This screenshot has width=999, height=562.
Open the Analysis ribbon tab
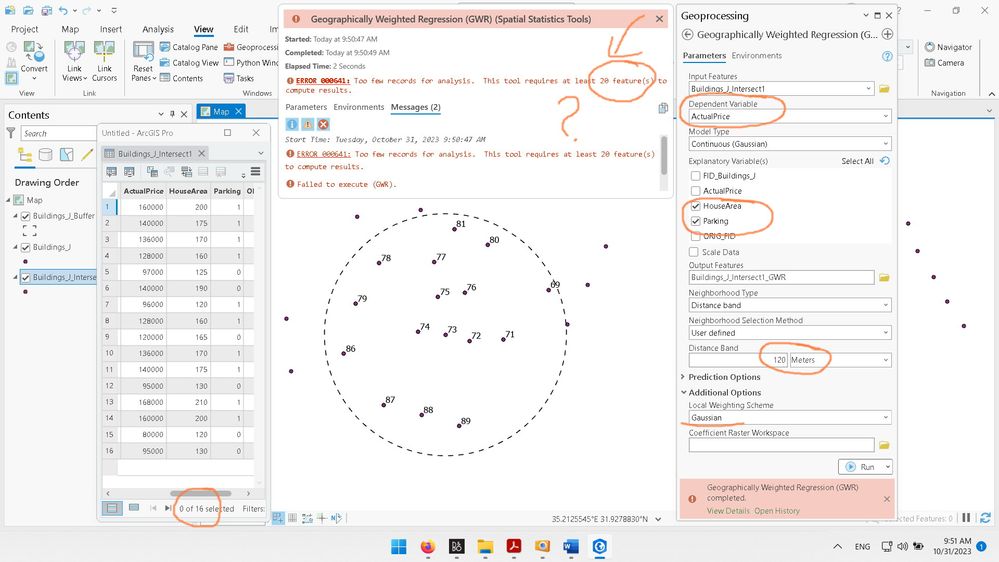tap(158, 29)
